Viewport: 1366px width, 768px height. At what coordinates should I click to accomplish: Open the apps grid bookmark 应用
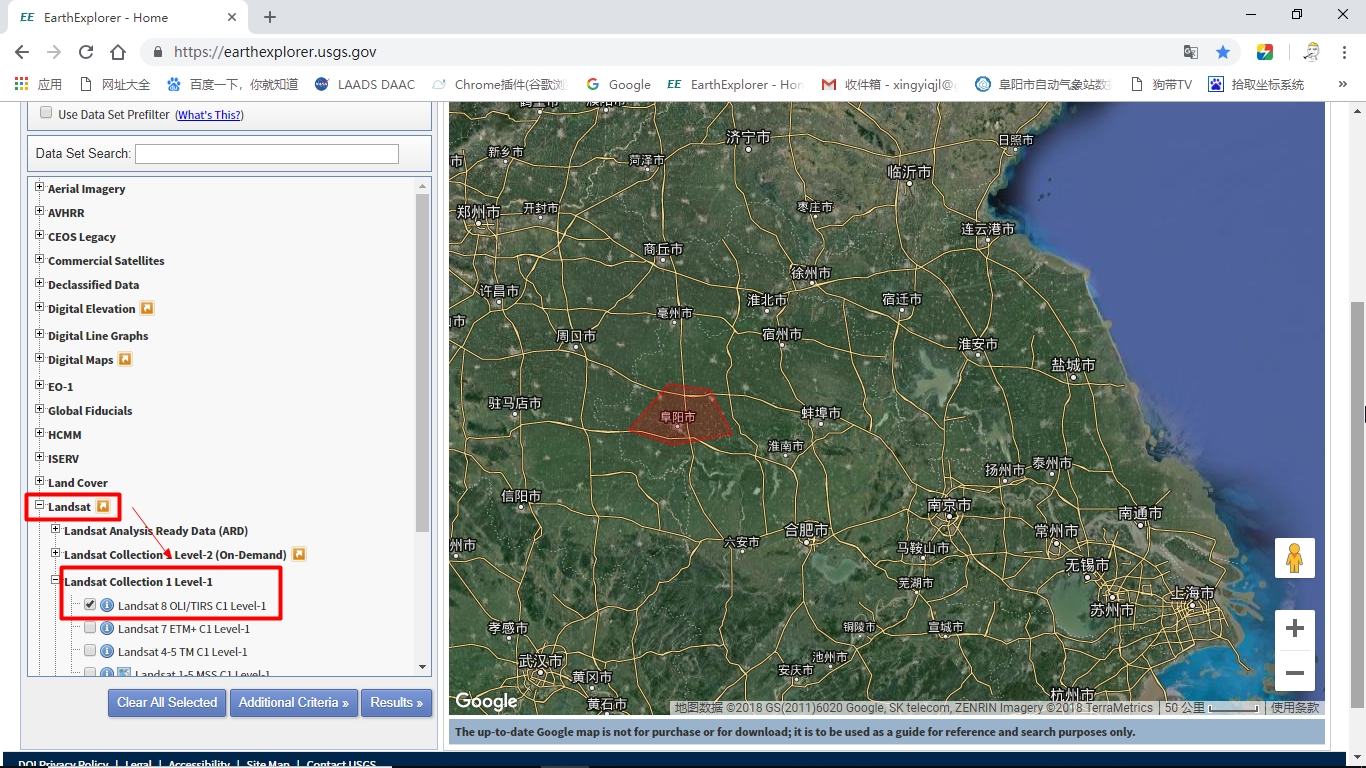38,85
